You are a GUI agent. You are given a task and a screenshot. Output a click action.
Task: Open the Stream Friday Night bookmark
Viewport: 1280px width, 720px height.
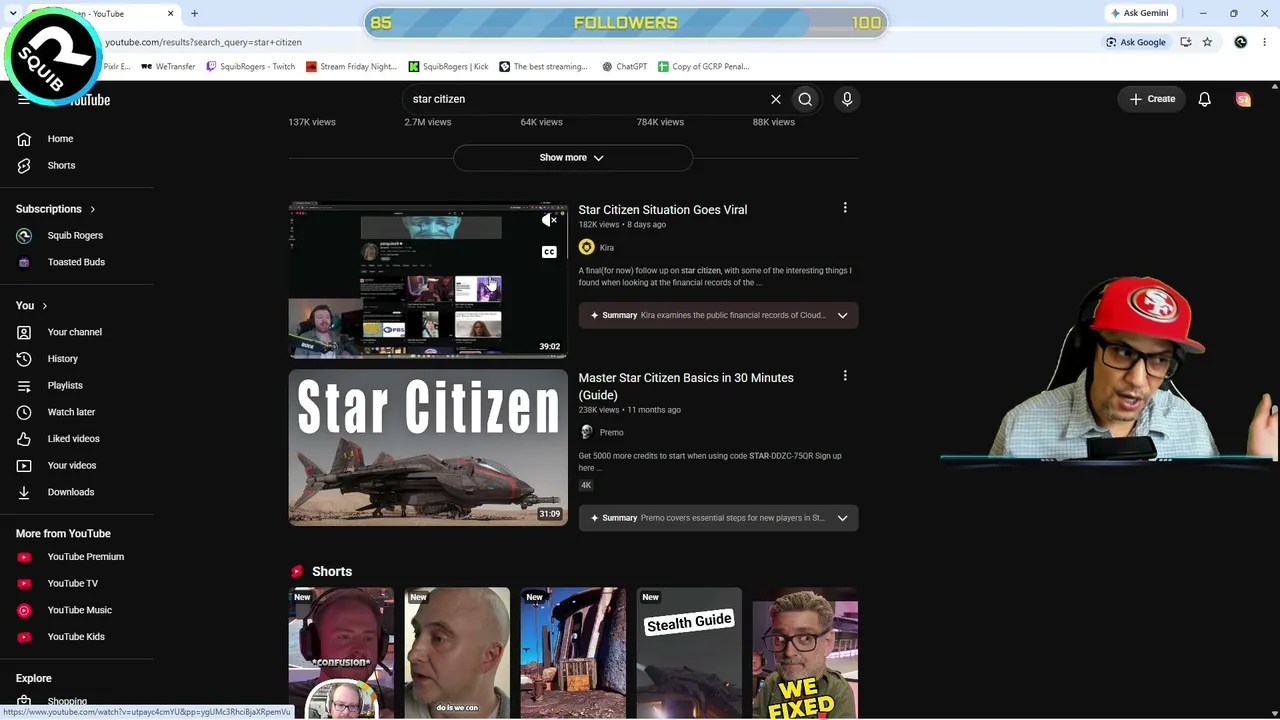(x=351, y=67)
